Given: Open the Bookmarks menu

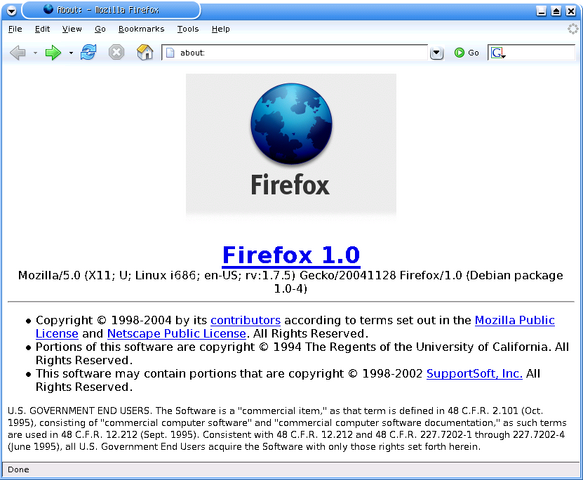Looking at the screenshot, I should [x=141, y=29].
